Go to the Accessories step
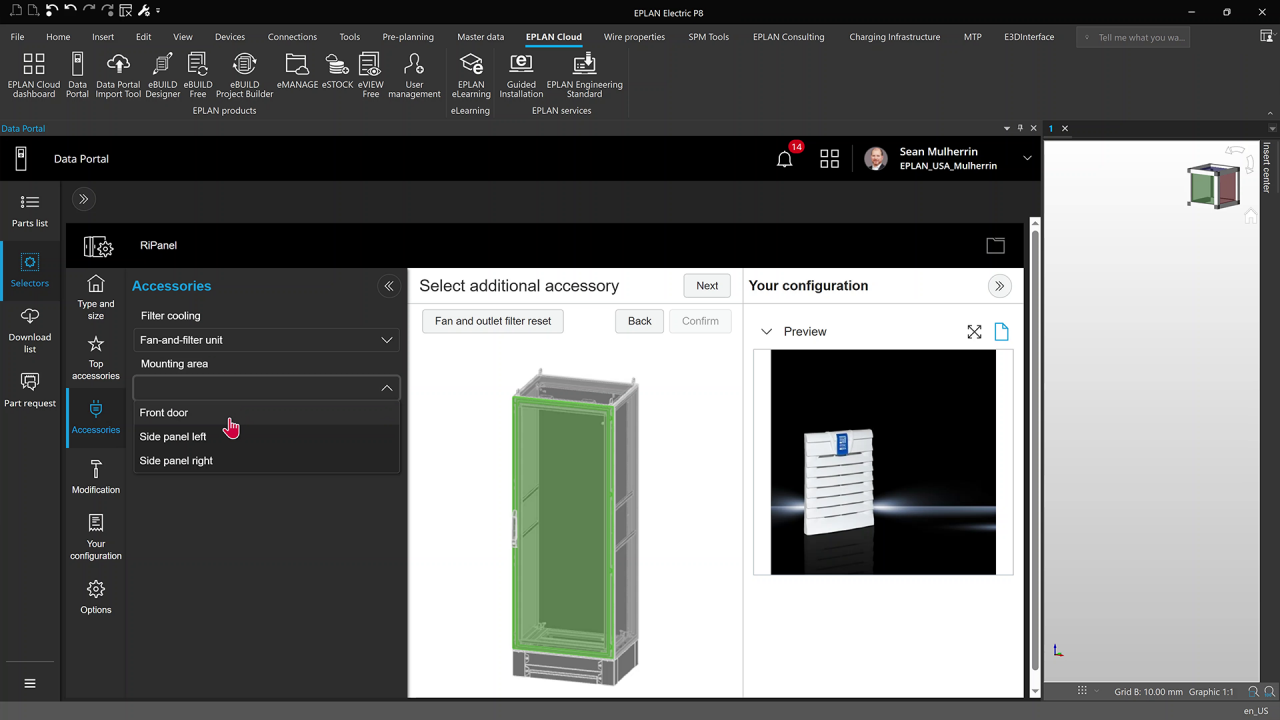The image size is (1280, 720). (x=96, y=416)
